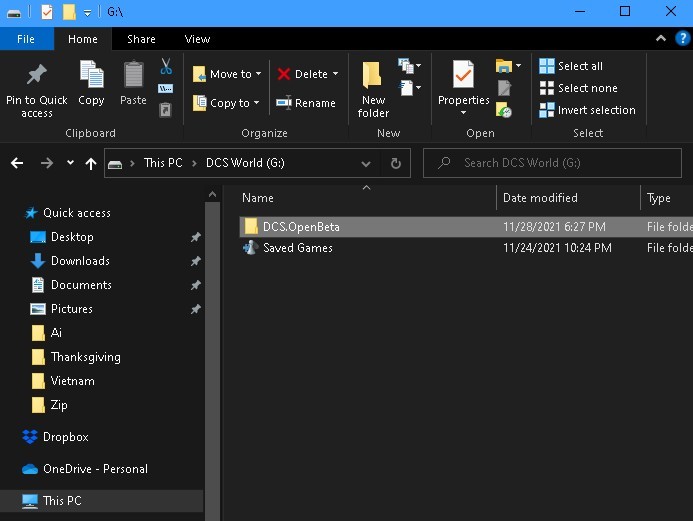The image size is (693, 521).
Task: Click the New folder icon
Action: (372, 75)
